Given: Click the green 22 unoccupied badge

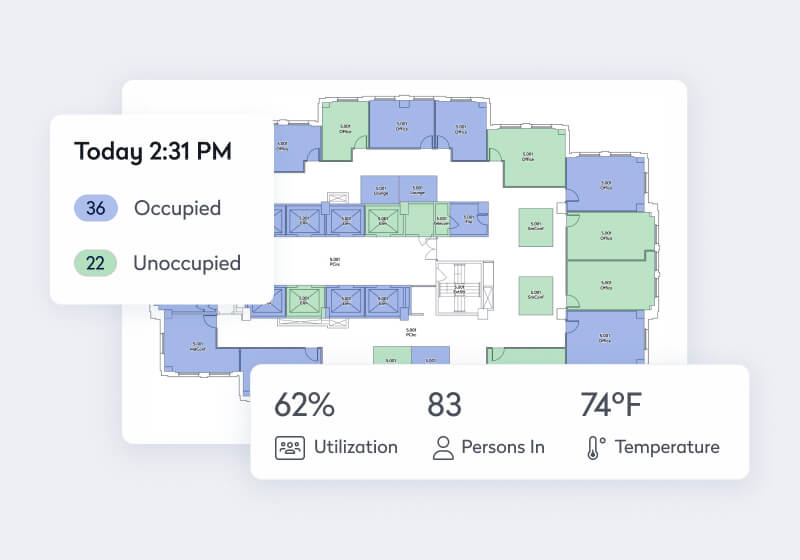Looking at the screenshot, I should coord(96,263).
